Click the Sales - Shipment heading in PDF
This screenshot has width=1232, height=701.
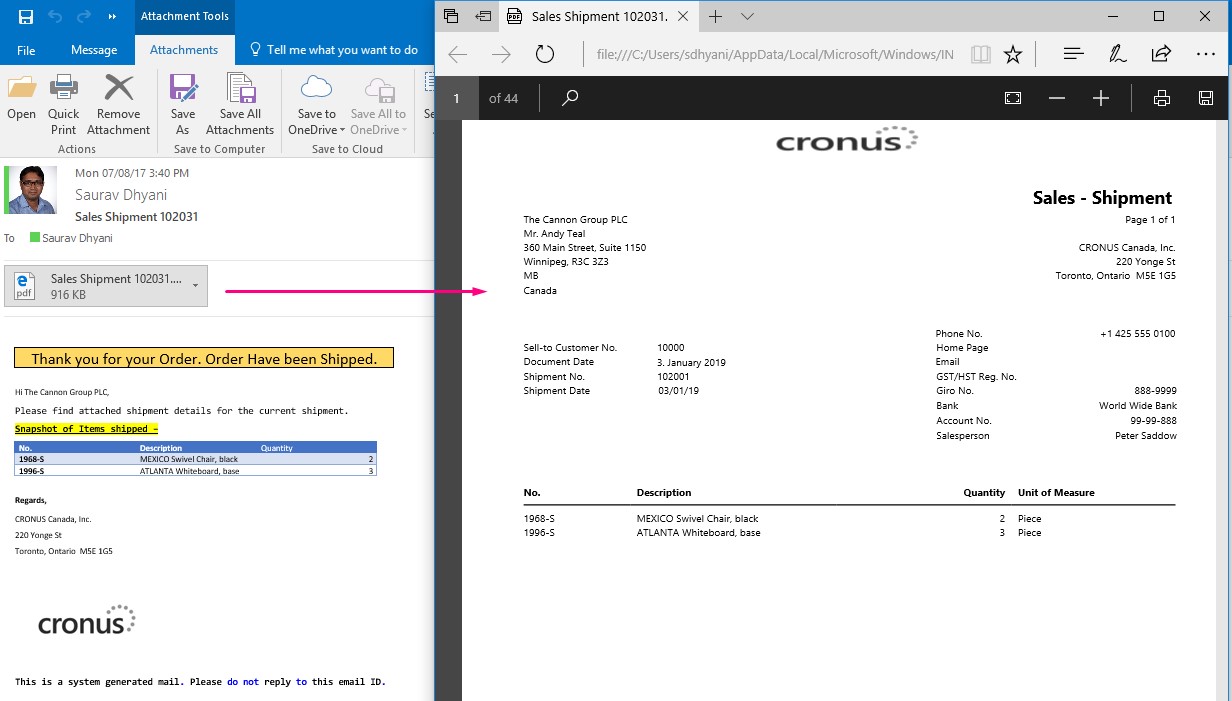[1102, 198]
